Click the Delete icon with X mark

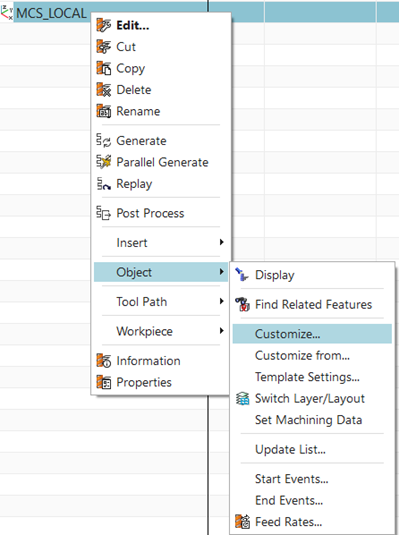[x=103, y=90]
